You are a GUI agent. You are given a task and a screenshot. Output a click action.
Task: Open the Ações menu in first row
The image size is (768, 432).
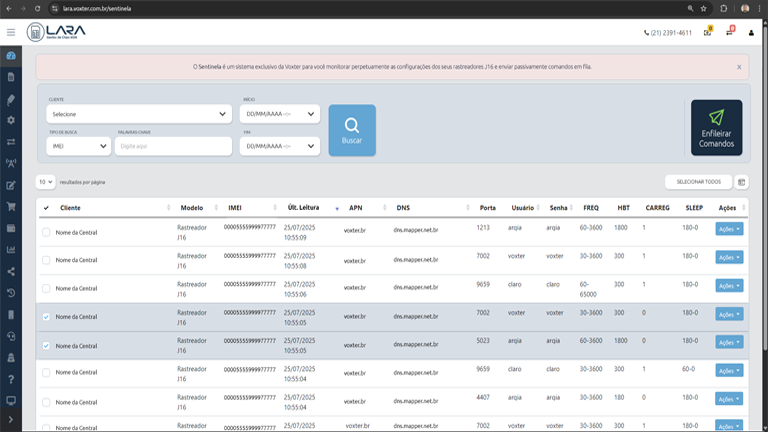(x=729, y=229)
